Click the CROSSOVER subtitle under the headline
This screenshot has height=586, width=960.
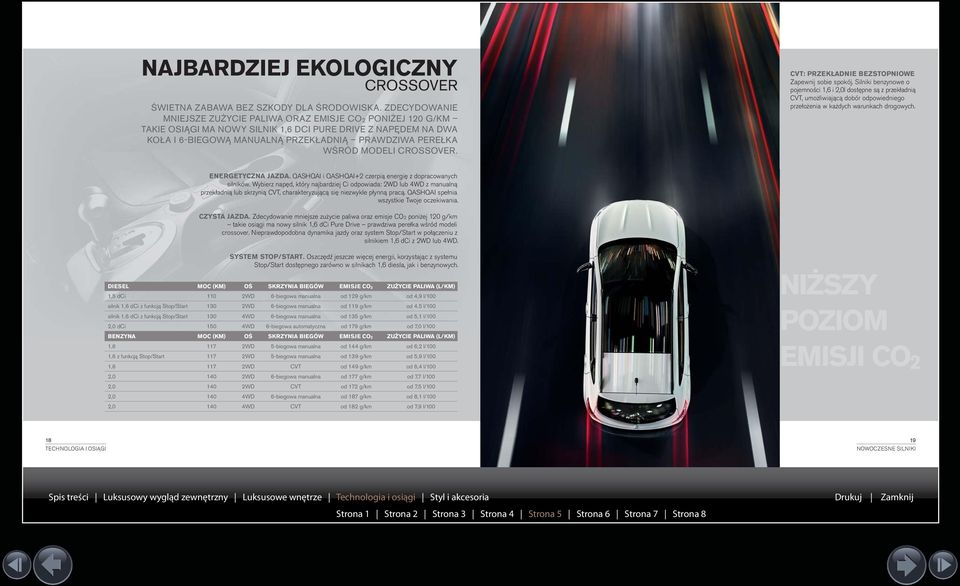coord(411,86)
